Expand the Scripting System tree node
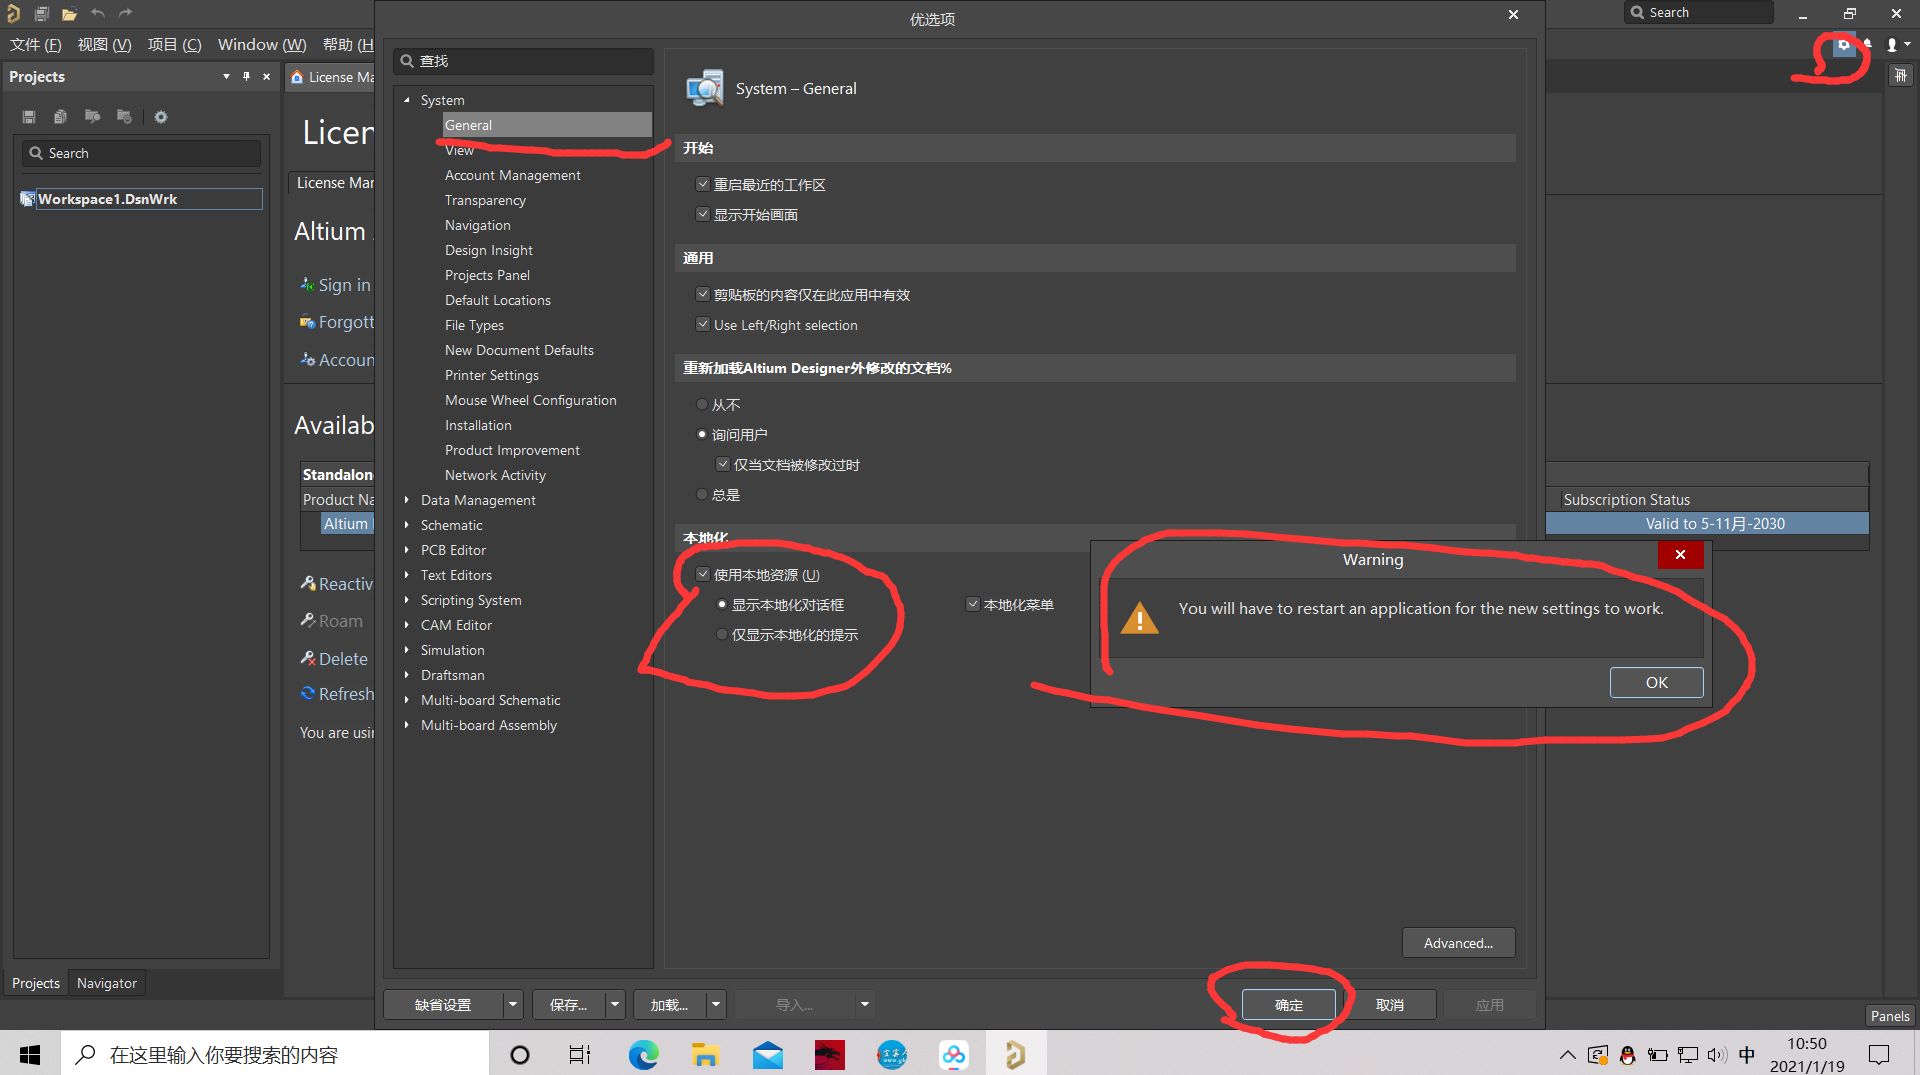 tap(407, 600)
